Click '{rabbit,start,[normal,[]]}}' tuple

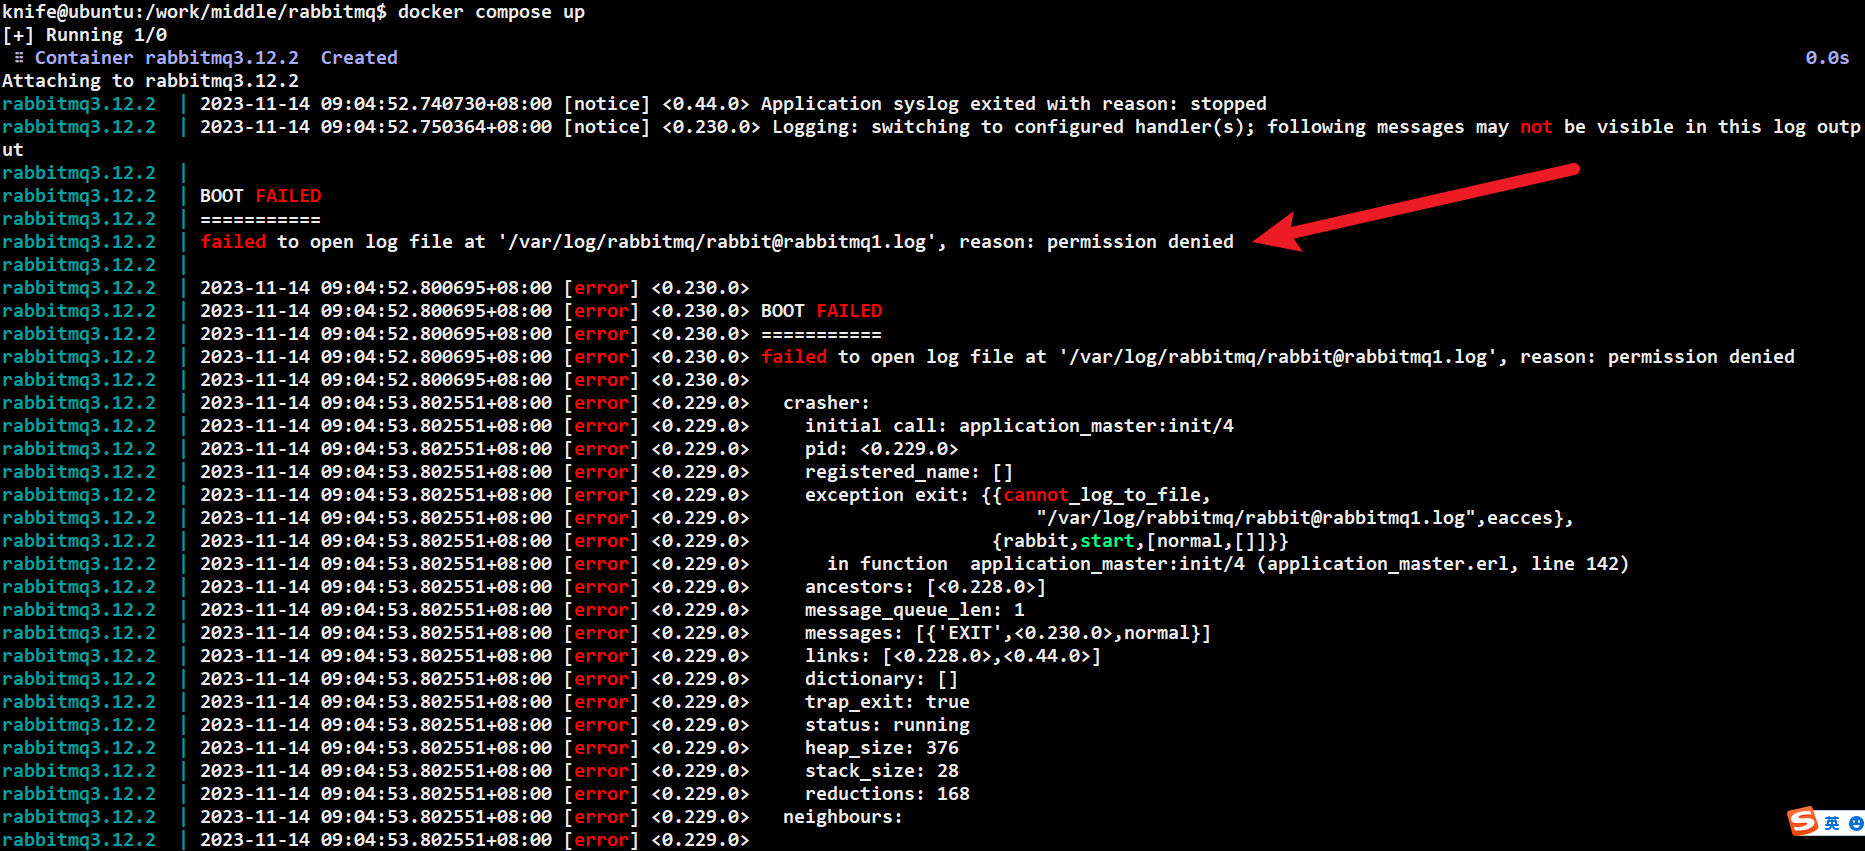(1140, 541)
